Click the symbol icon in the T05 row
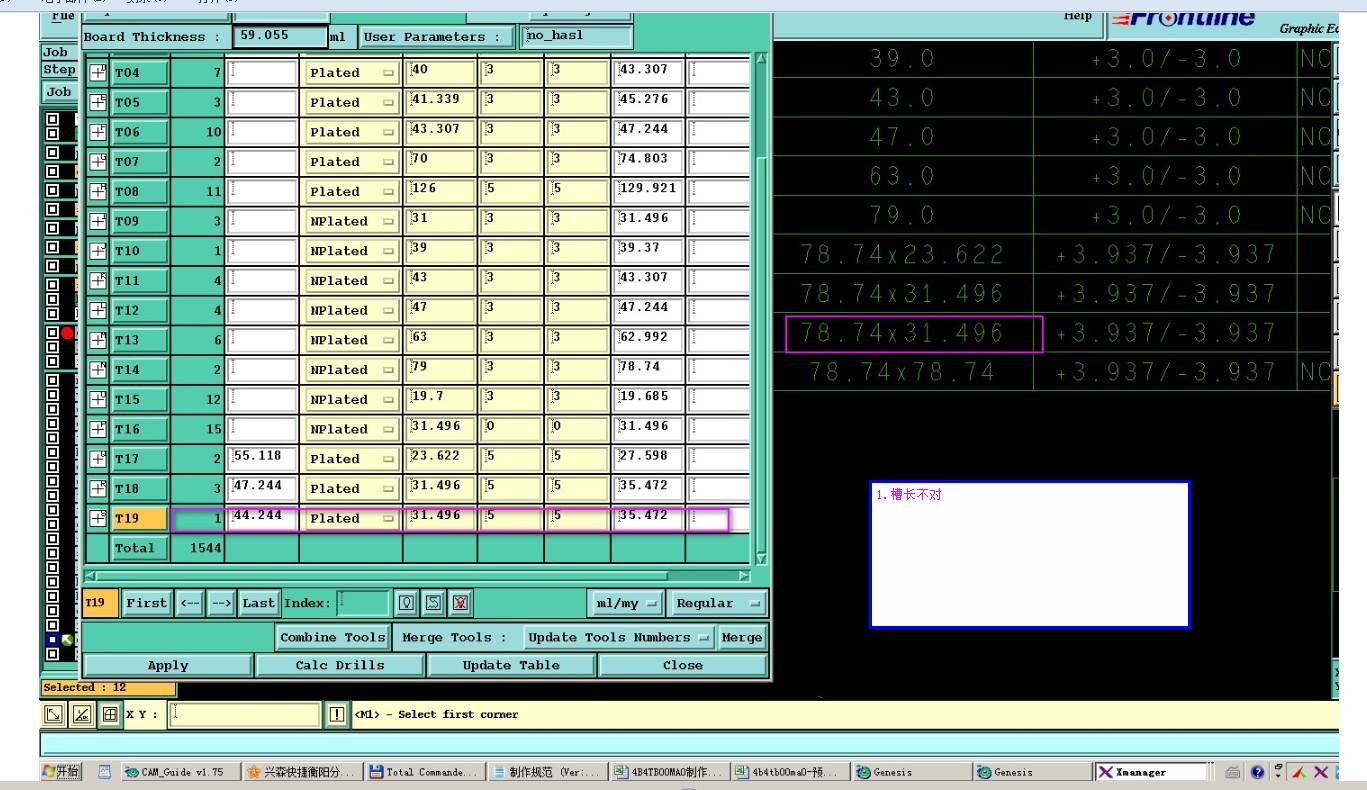 98,102
